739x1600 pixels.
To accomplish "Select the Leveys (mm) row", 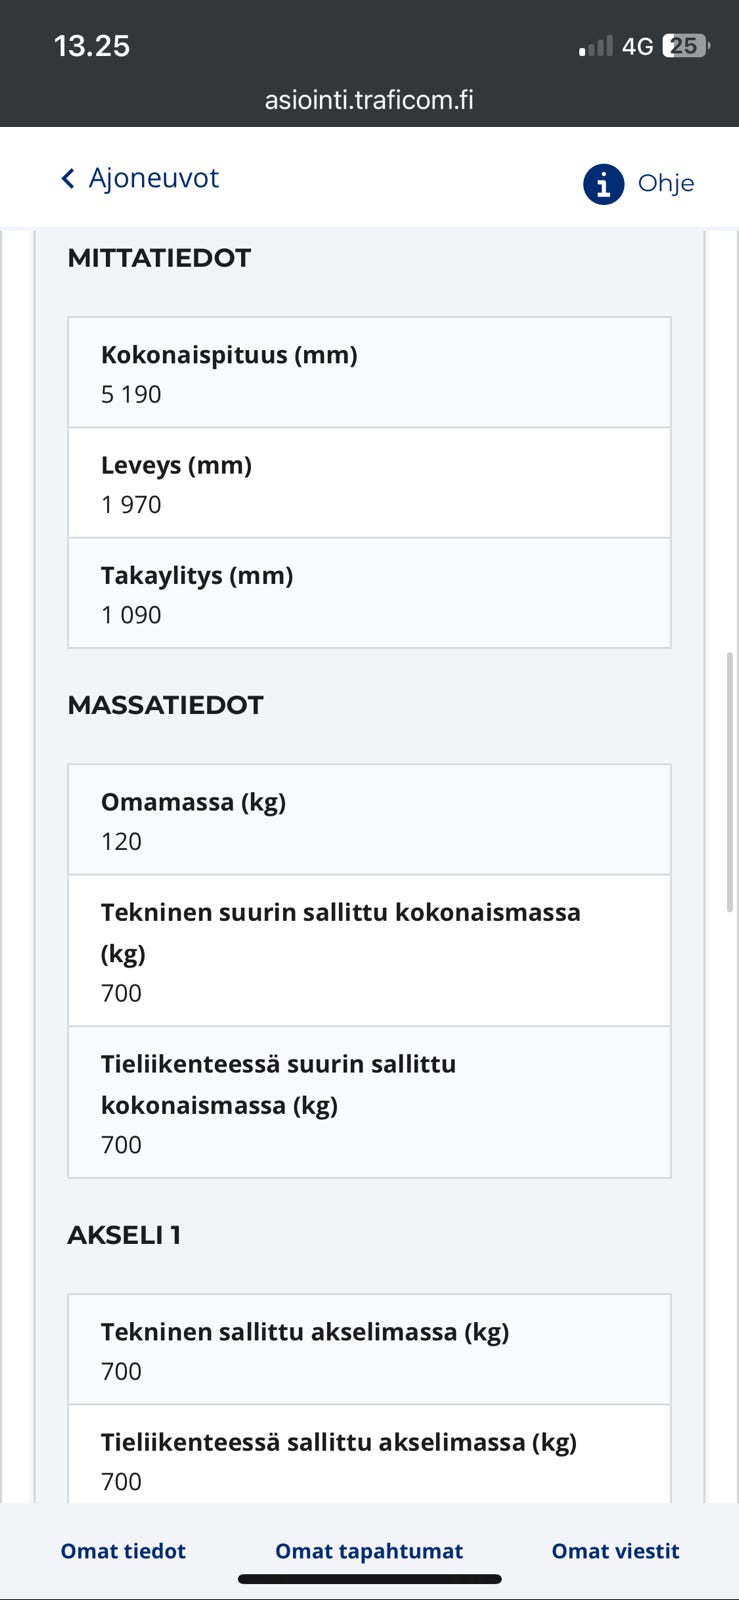I will point(369,483).
